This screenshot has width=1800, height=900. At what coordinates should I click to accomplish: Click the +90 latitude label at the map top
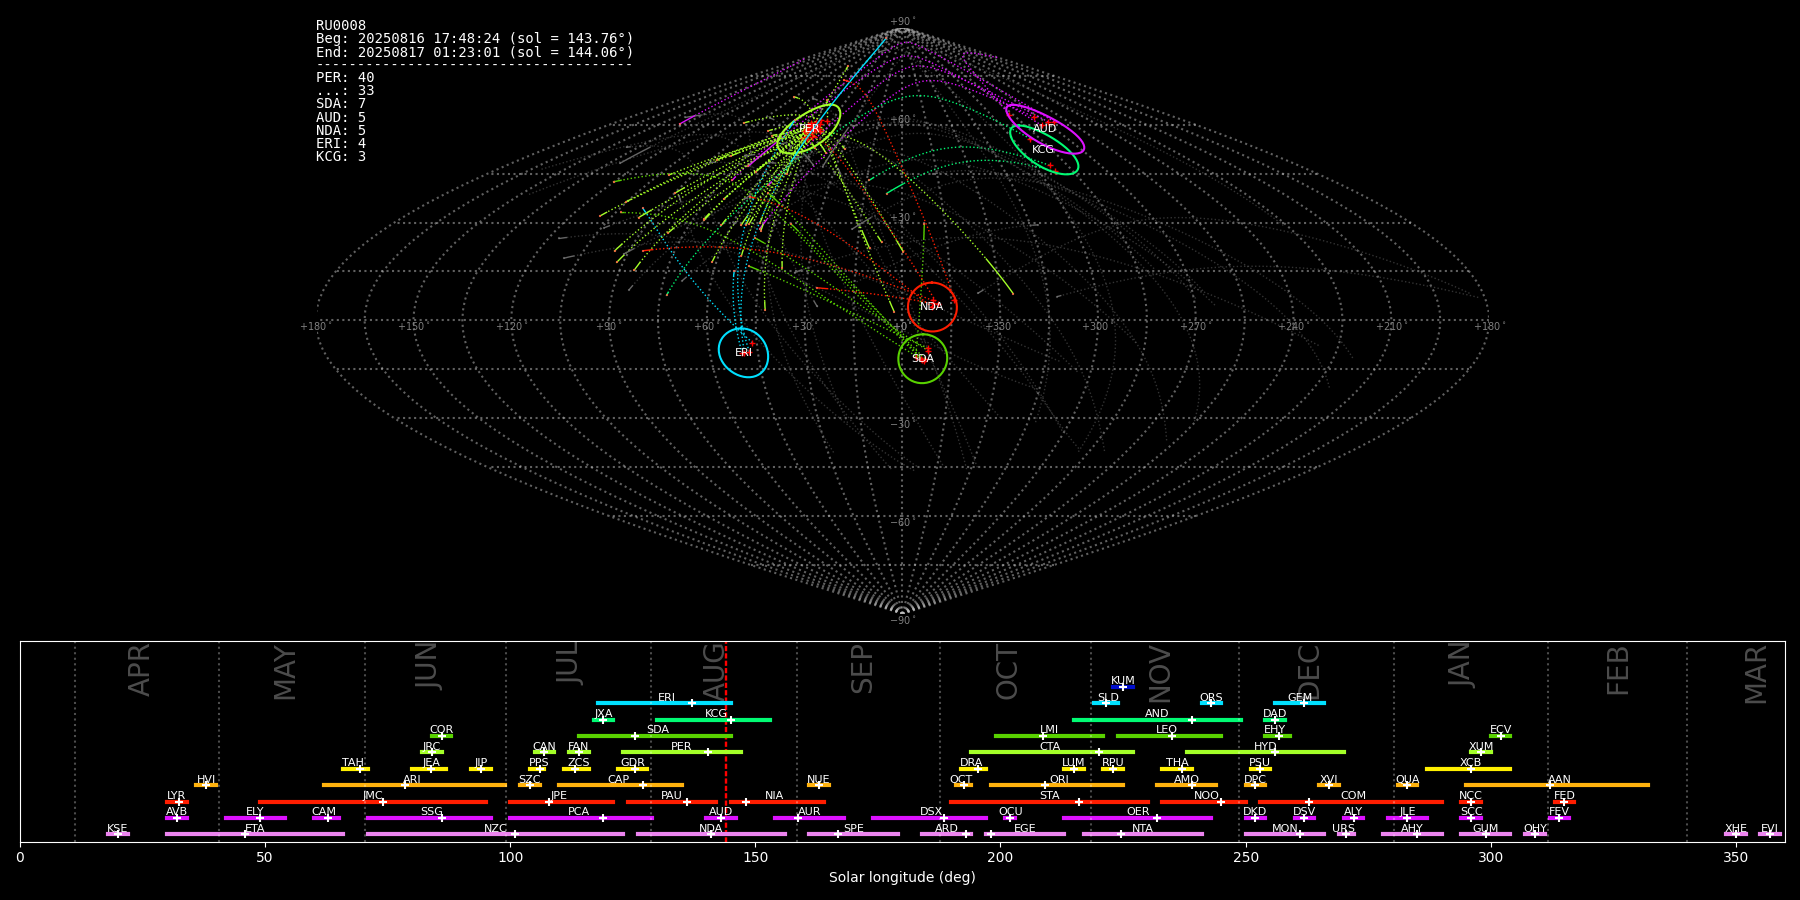pos(902,22)
